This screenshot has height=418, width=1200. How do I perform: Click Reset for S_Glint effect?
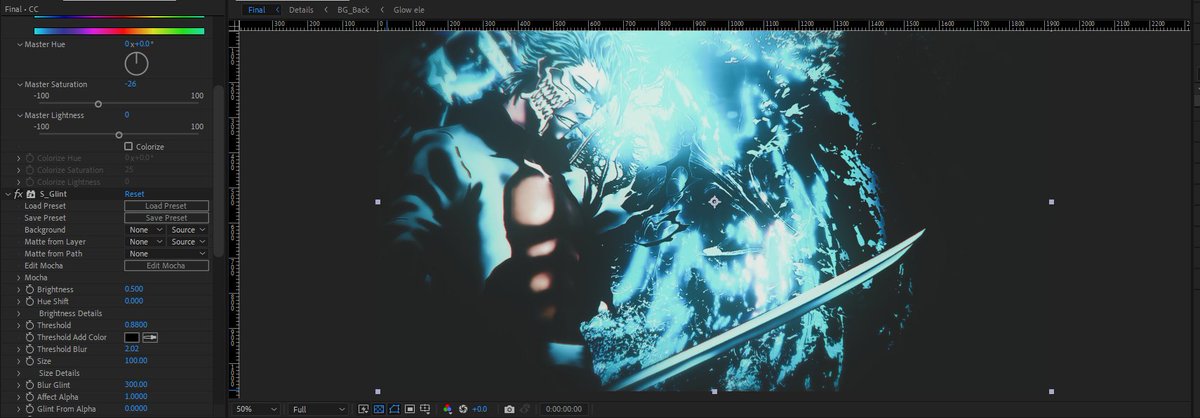135,193
